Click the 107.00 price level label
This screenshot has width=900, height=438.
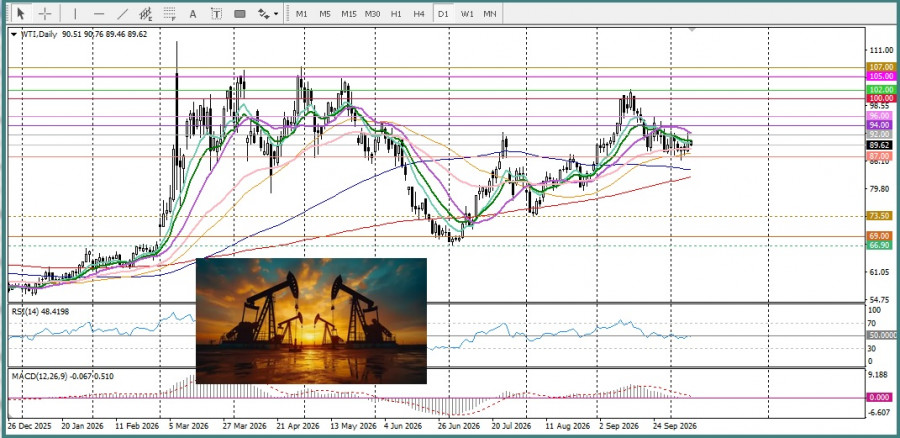click(x=880, y=67)
